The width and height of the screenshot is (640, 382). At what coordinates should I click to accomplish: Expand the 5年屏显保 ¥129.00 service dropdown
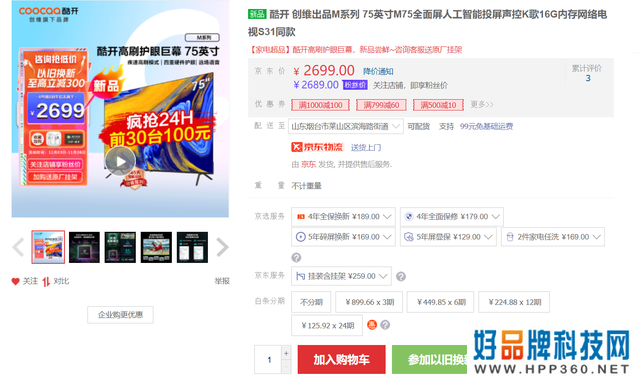[448, 237]
